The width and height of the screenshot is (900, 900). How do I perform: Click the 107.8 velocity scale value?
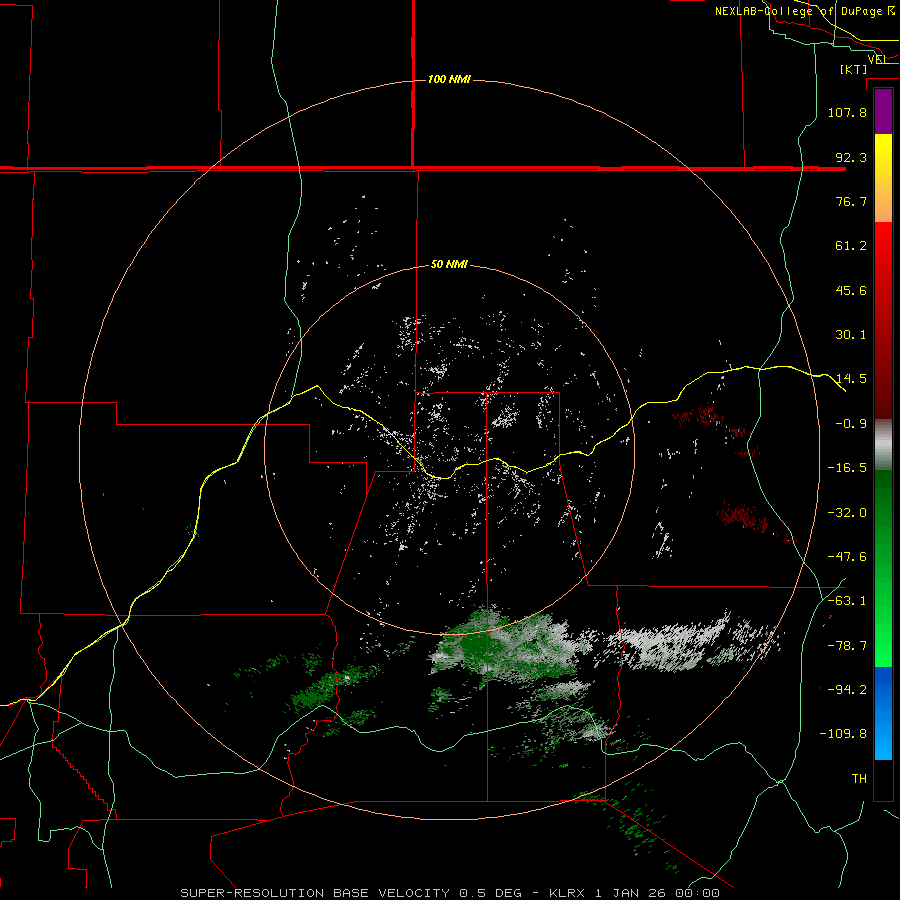847,112
